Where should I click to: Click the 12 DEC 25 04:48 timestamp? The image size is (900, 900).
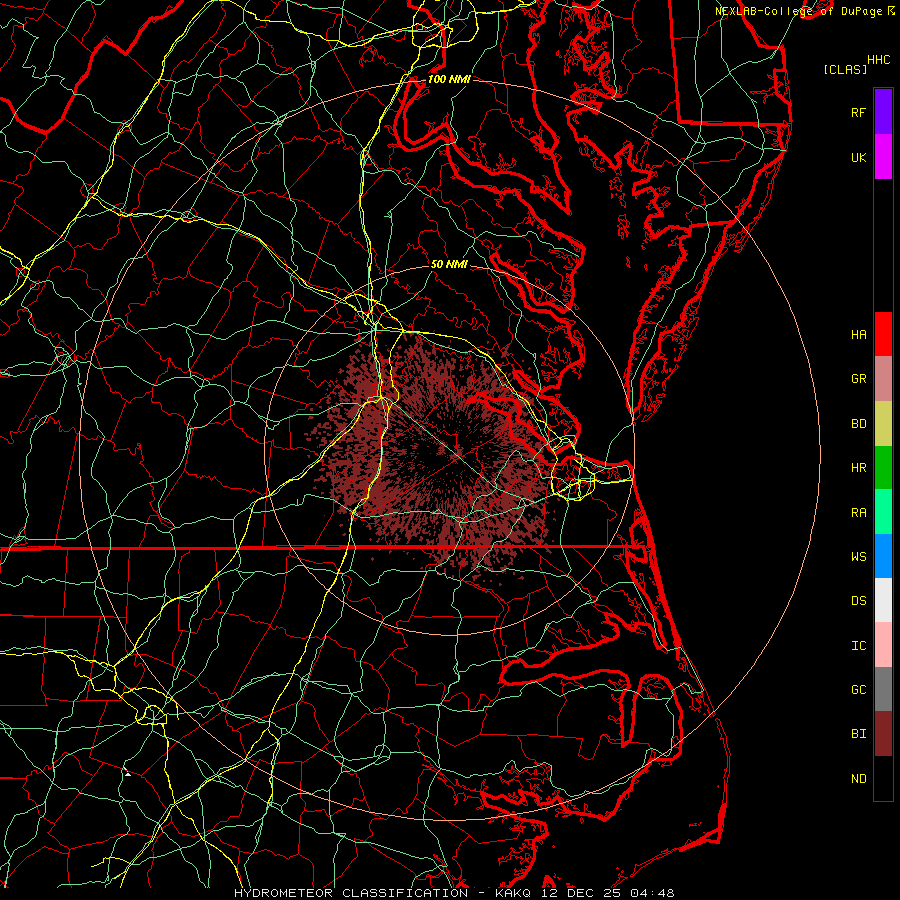(607, 893)
